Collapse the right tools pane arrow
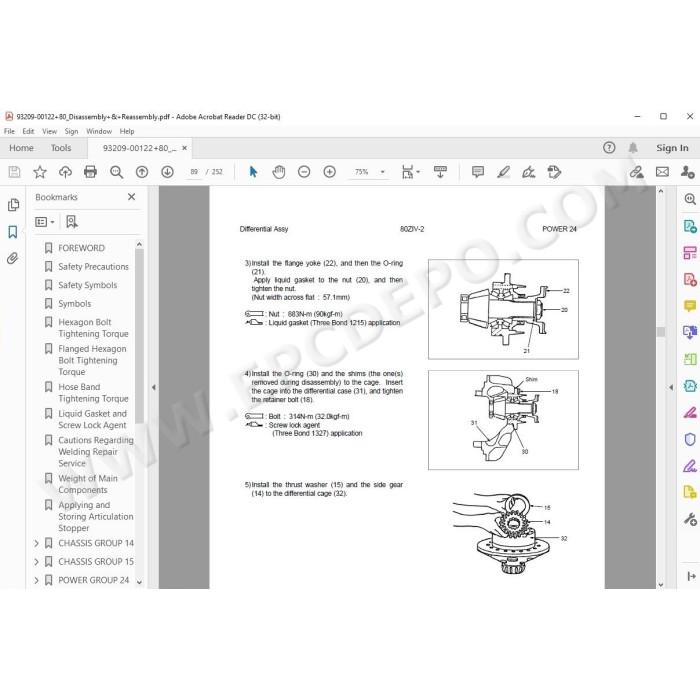The image size is (700, 700). point(671,388)
